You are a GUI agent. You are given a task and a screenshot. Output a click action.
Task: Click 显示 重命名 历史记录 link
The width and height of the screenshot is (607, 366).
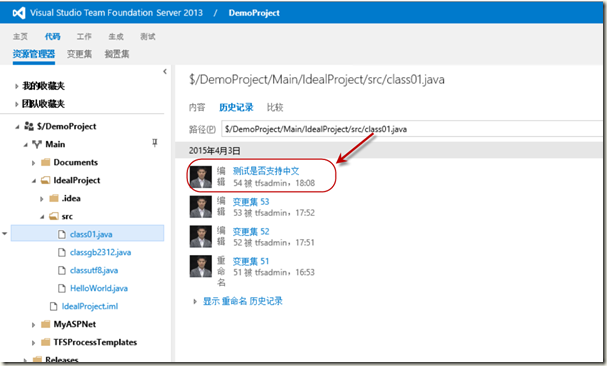(243, 301)
